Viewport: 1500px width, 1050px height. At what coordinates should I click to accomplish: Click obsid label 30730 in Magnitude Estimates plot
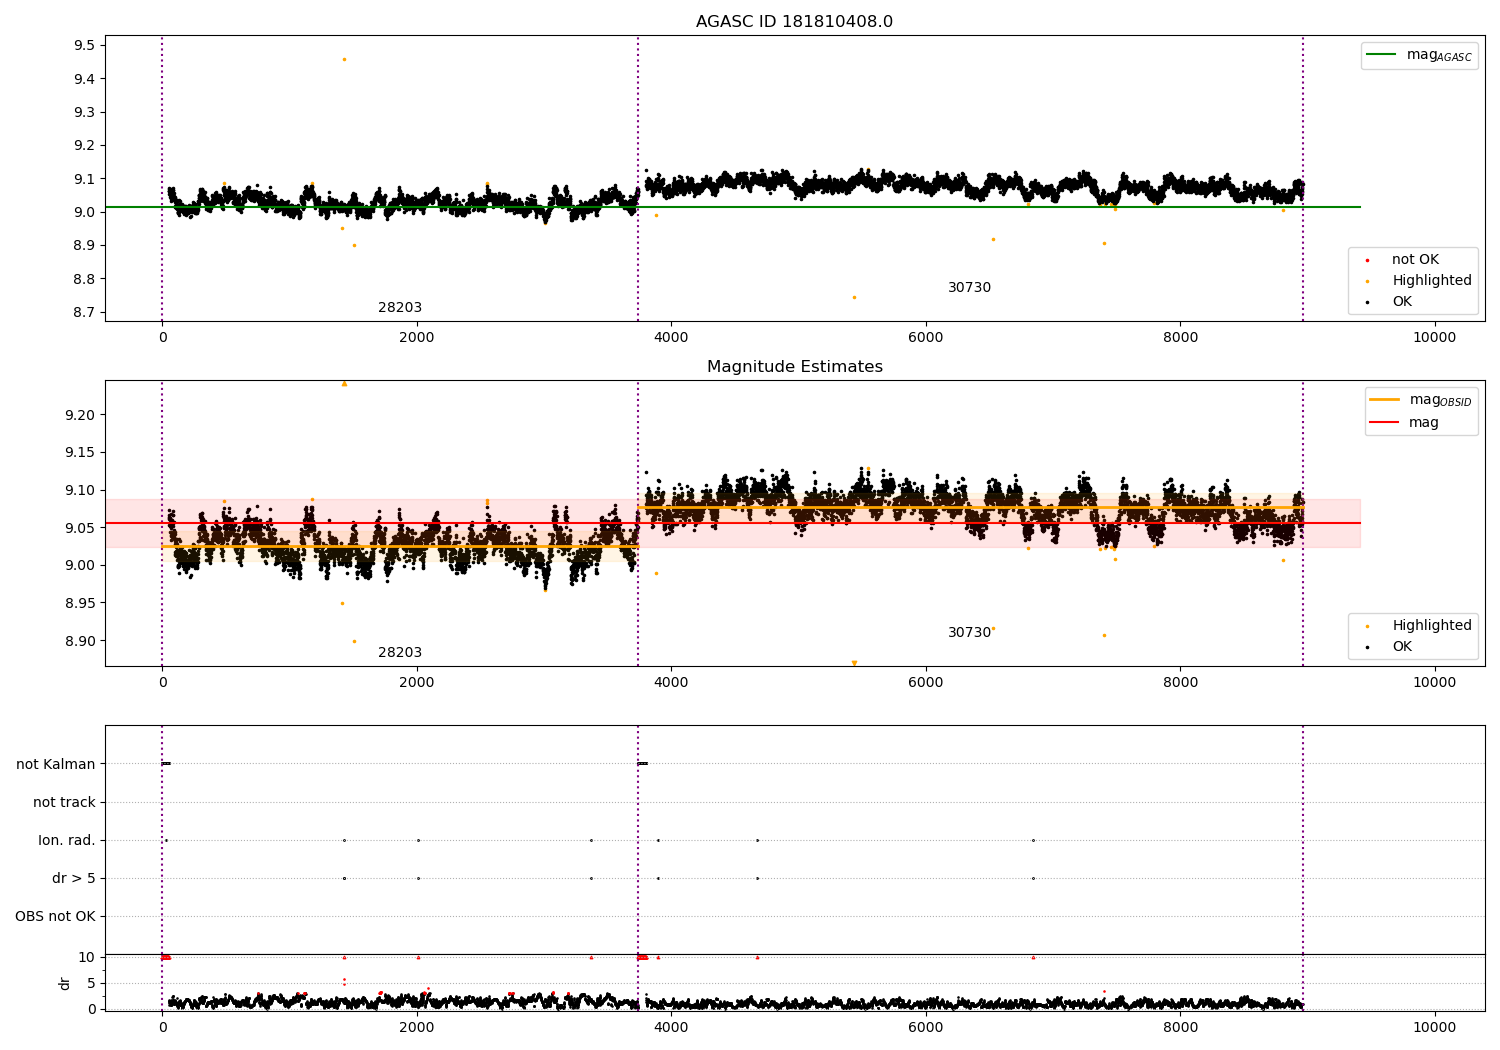point(969,633)
